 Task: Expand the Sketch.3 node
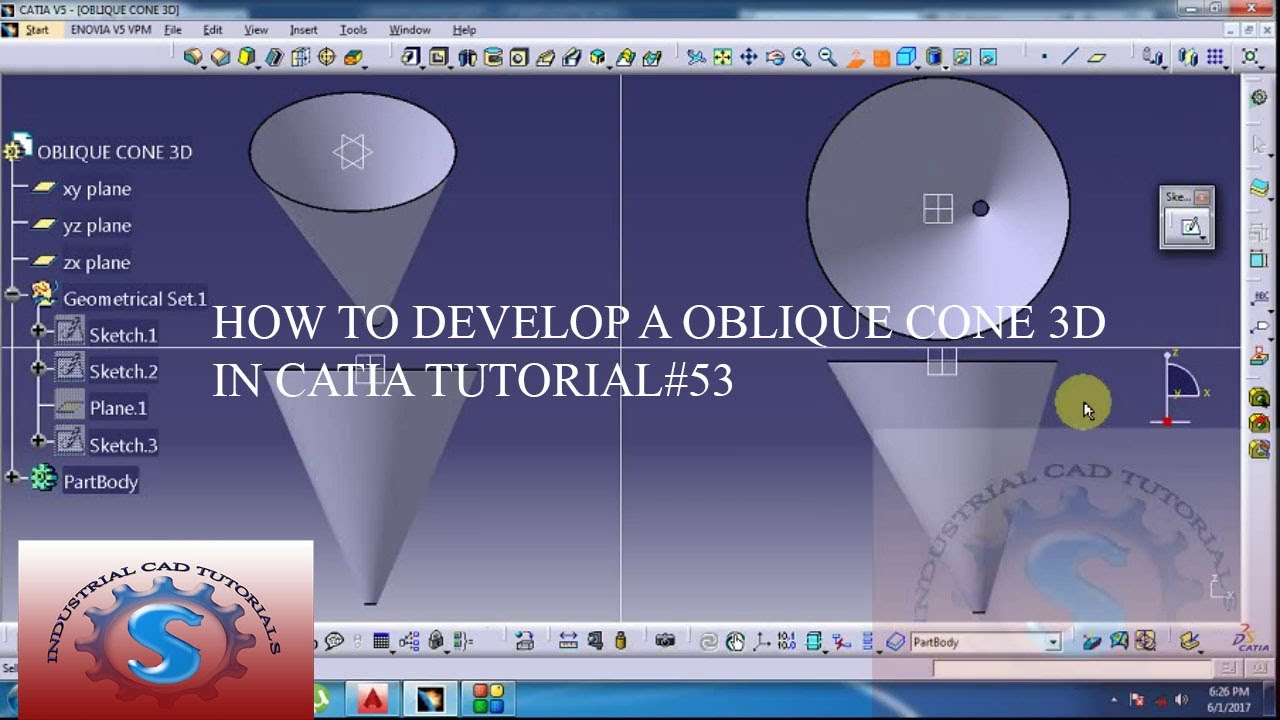(38, 441)
